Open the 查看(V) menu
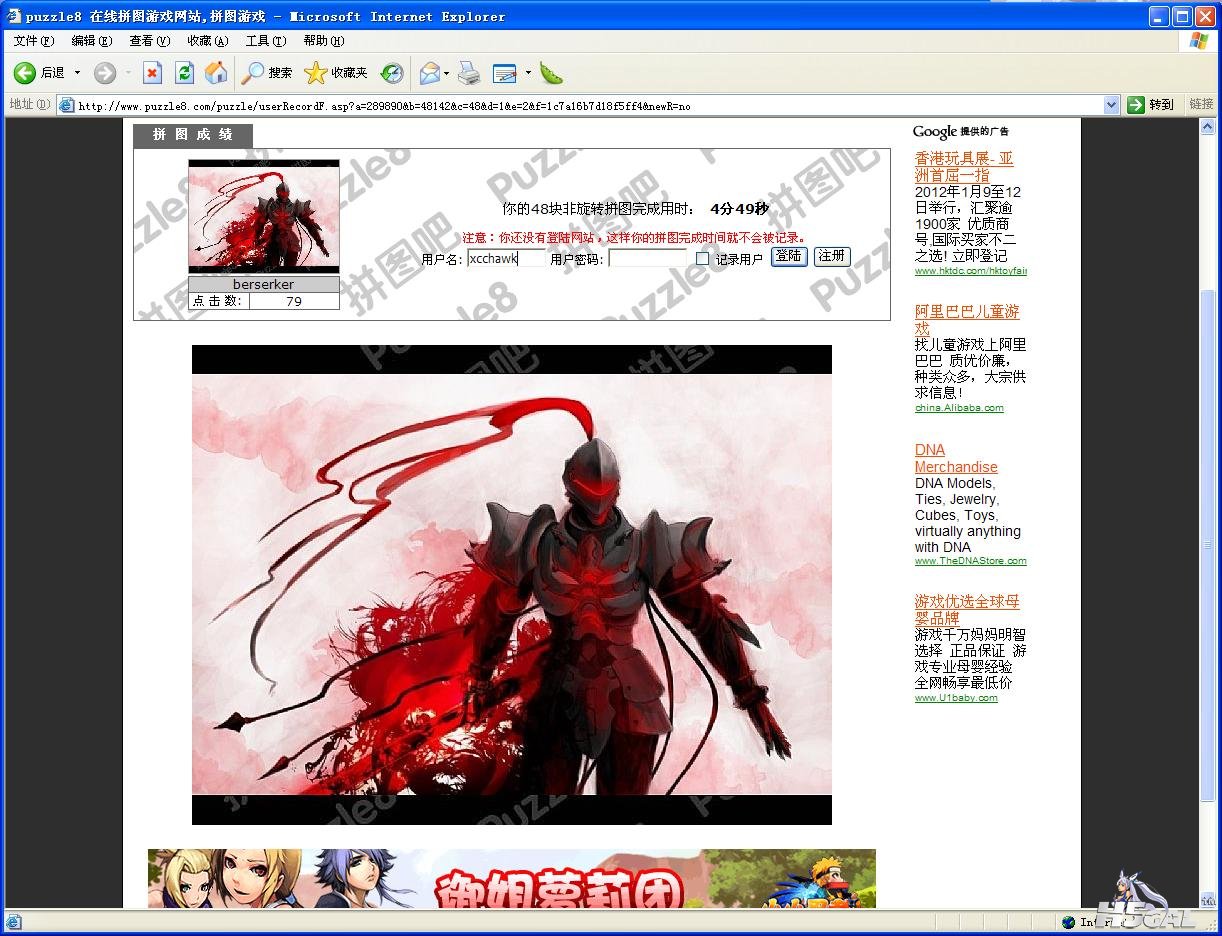The height and width of the screenshot is (936, 1222). tap(149, 41)
